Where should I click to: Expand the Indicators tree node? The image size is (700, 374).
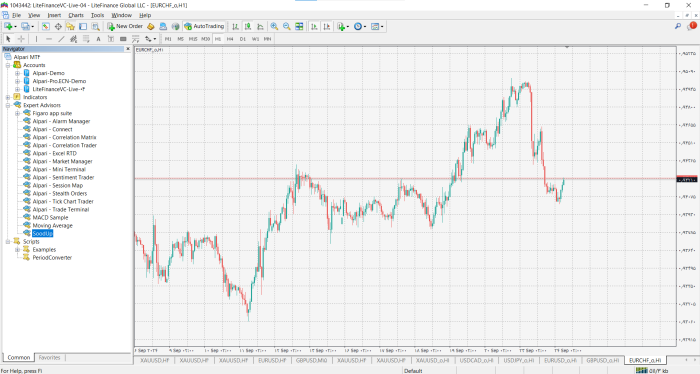(x=8, y=97)
